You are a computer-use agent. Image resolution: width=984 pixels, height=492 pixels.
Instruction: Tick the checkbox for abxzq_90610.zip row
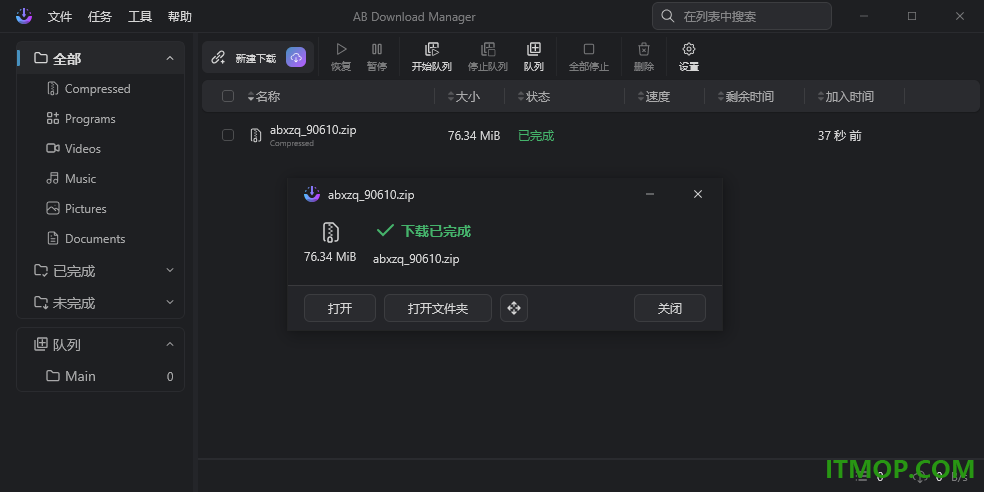click(x=228, y=135)
